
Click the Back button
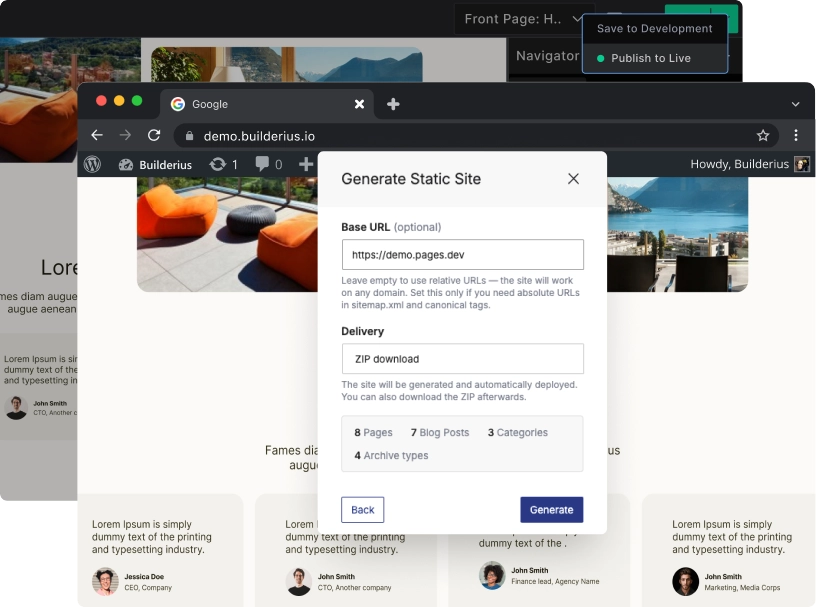(x=363, y=510)
